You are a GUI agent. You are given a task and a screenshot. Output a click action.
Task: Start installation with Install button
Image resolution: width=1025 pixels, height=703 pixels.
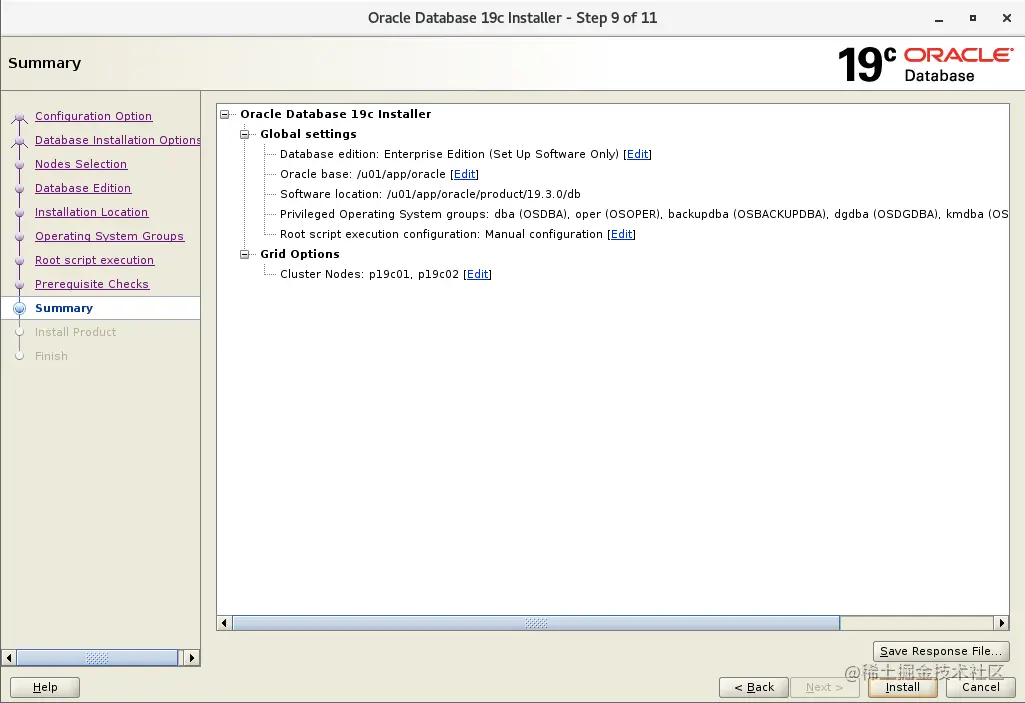903,687
